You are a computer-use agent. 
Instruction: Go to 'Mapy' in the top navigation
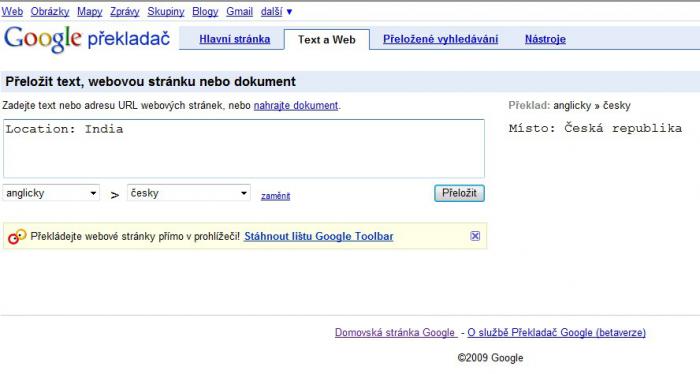tap(90, 12)
